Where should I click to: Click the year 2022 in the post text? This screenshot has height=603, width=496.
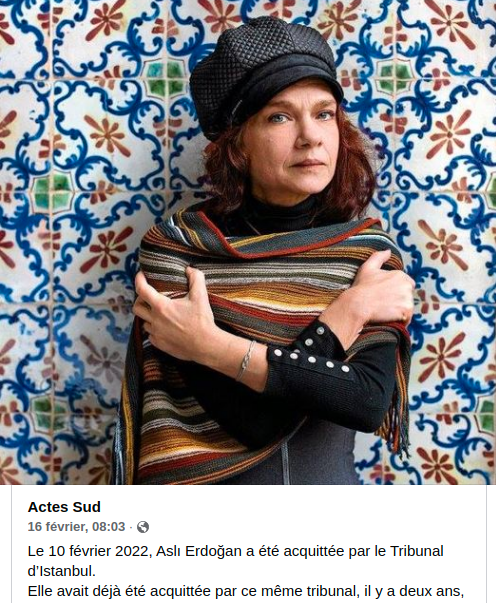[131, 551]
